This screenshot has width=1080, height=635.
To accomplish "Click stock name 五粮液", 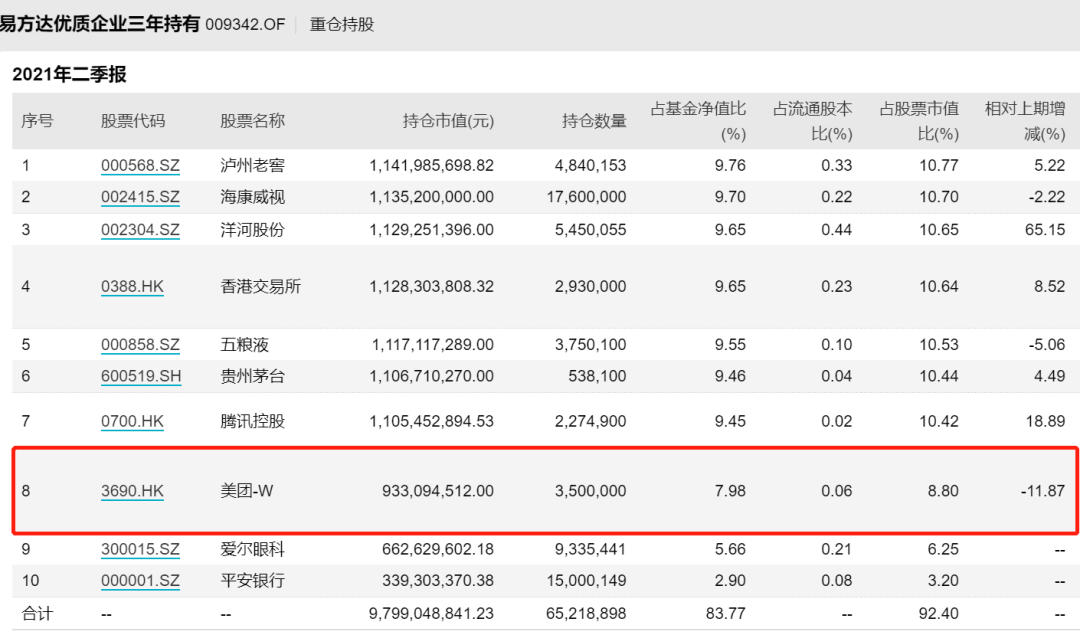I will (245, 344).
